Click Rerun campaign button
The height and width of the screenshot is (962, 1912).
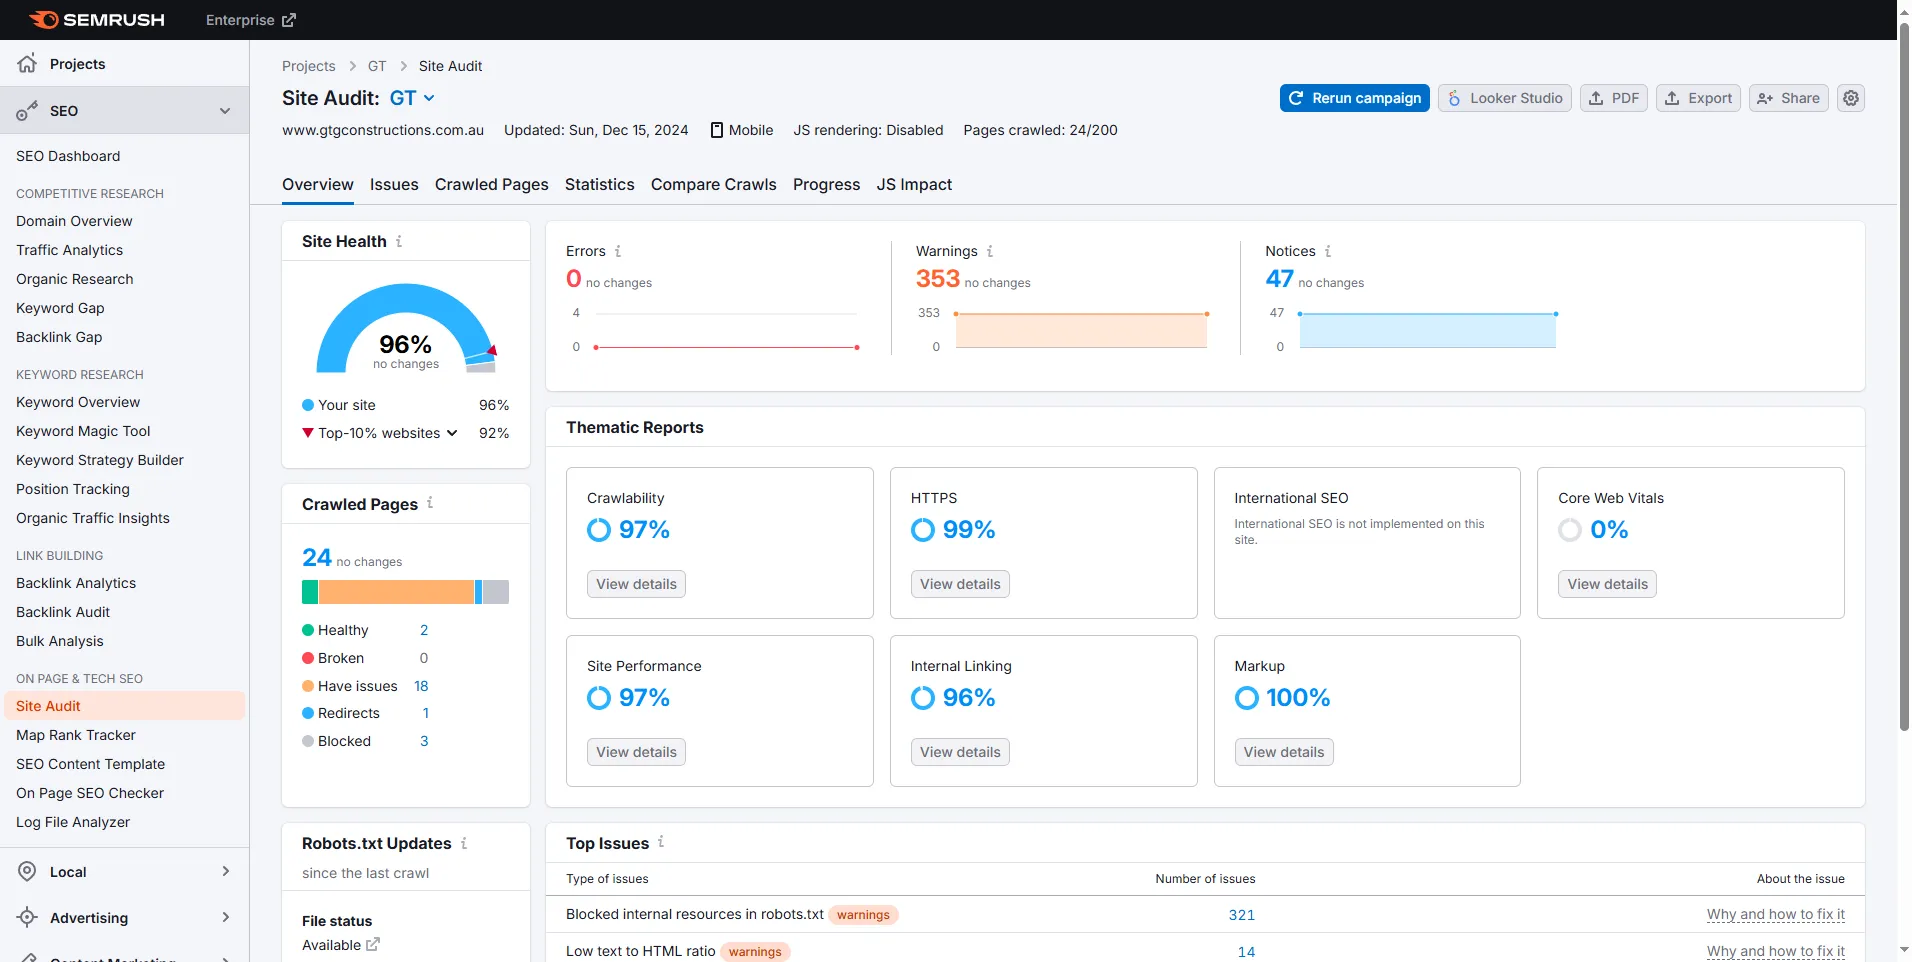click(x=1355, y=98)
